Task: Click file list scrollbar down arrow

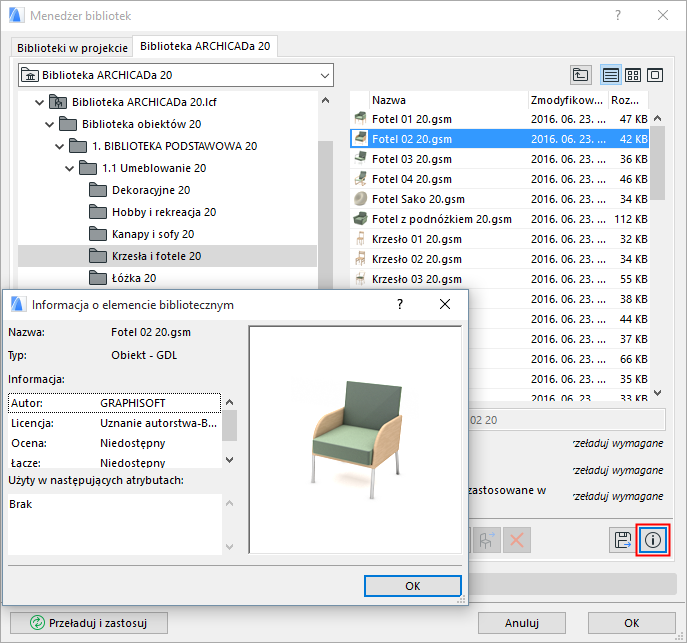Action: coord(657,393)
